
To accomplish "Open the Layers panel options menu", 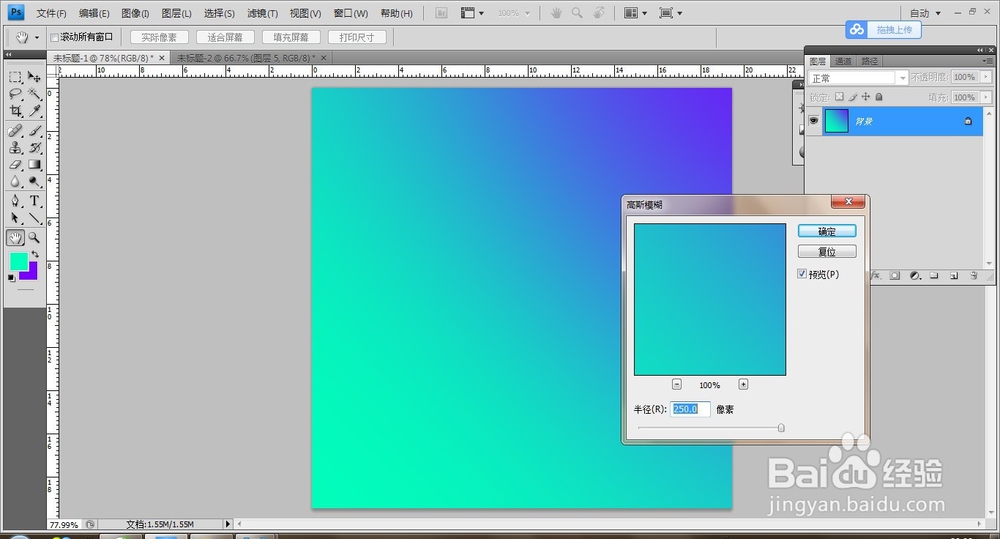I will (x=987, y=61).
